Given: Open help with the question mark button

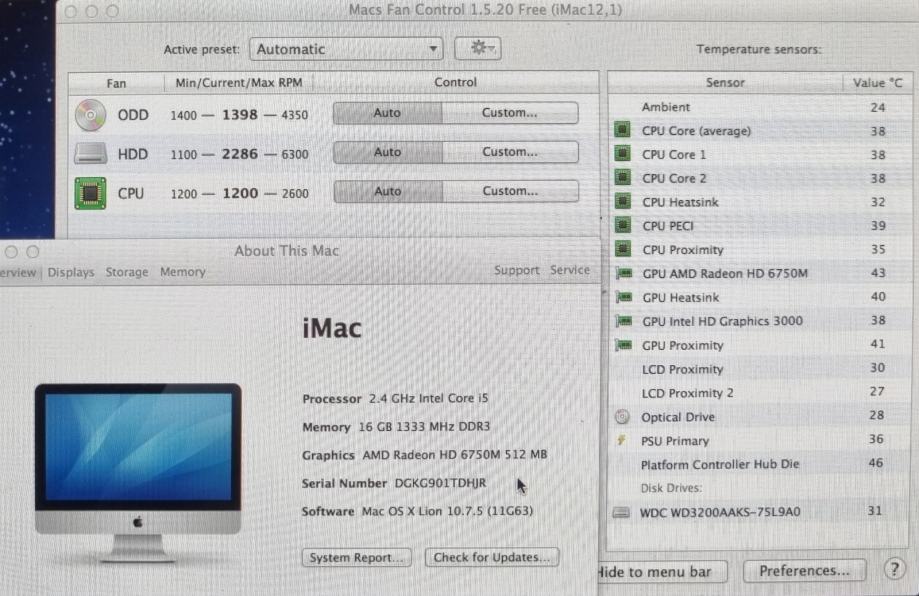Looking at the screenshot, I should (894, 568).
